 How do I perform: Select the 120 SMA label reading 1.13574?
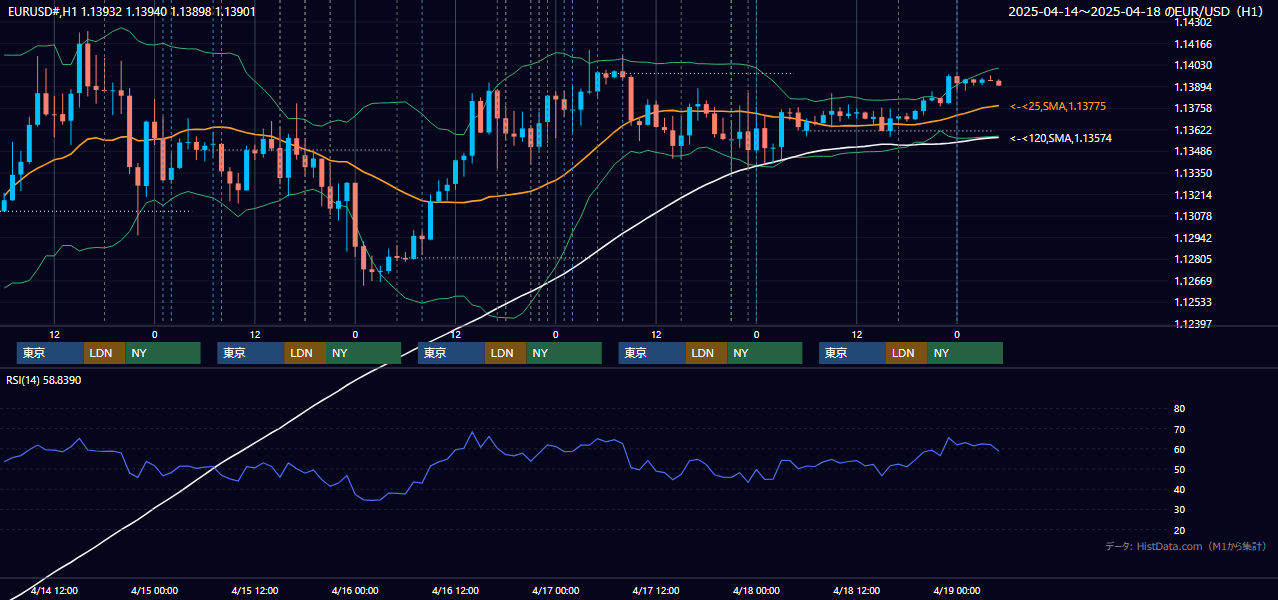(x=1060, y=138)
